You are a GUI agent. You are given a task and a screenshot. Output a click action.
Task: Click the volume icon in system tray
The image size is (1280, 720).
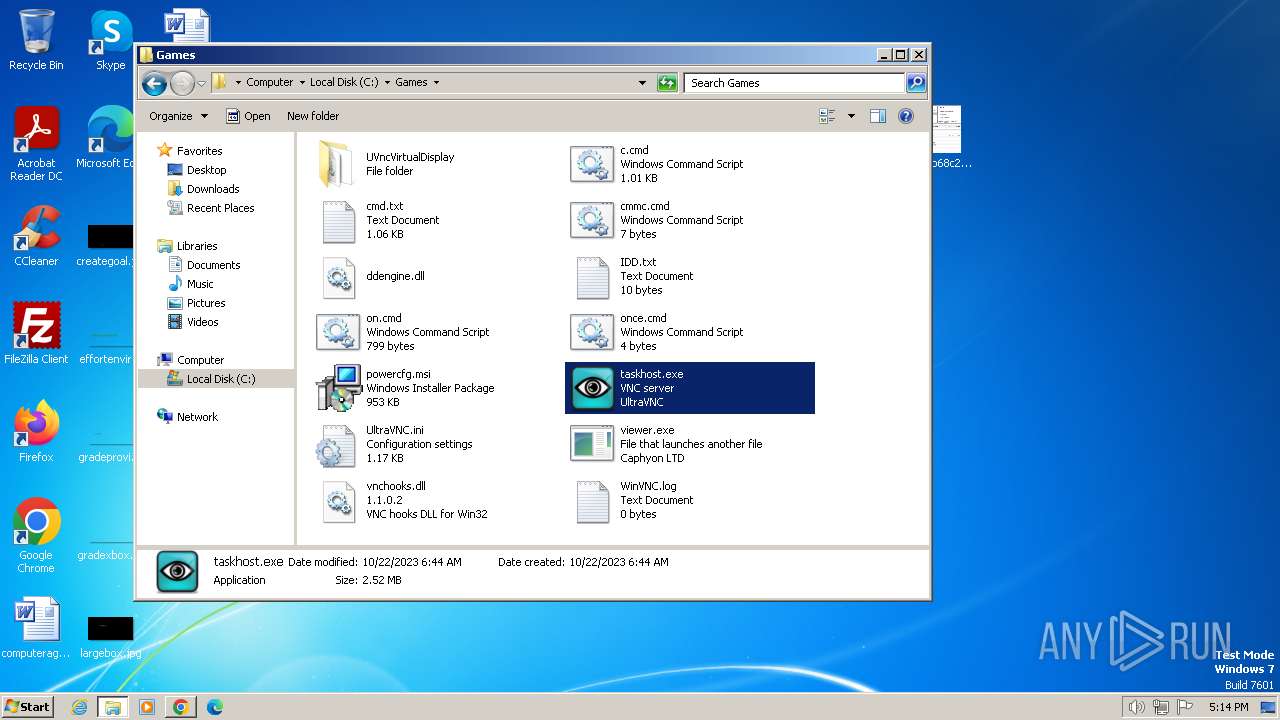pos(1136,707)
